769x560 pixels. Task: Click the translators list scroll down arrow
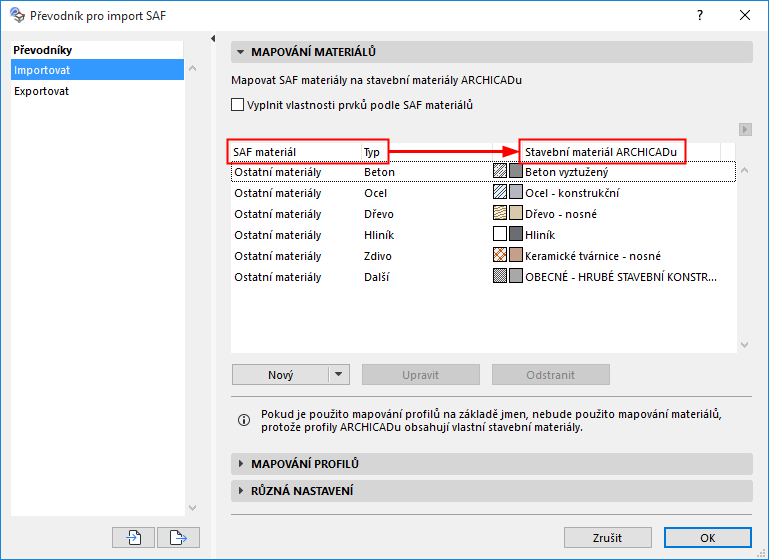coord(193,508)
